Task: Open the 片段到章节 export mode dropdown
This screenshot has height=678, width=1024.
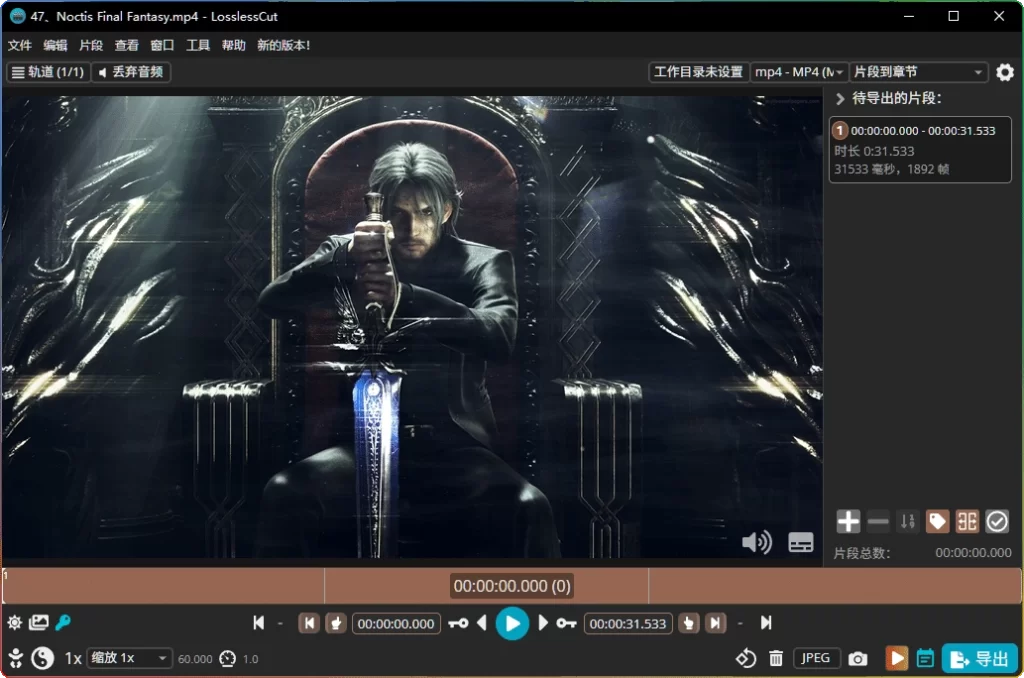Action: 920,72
